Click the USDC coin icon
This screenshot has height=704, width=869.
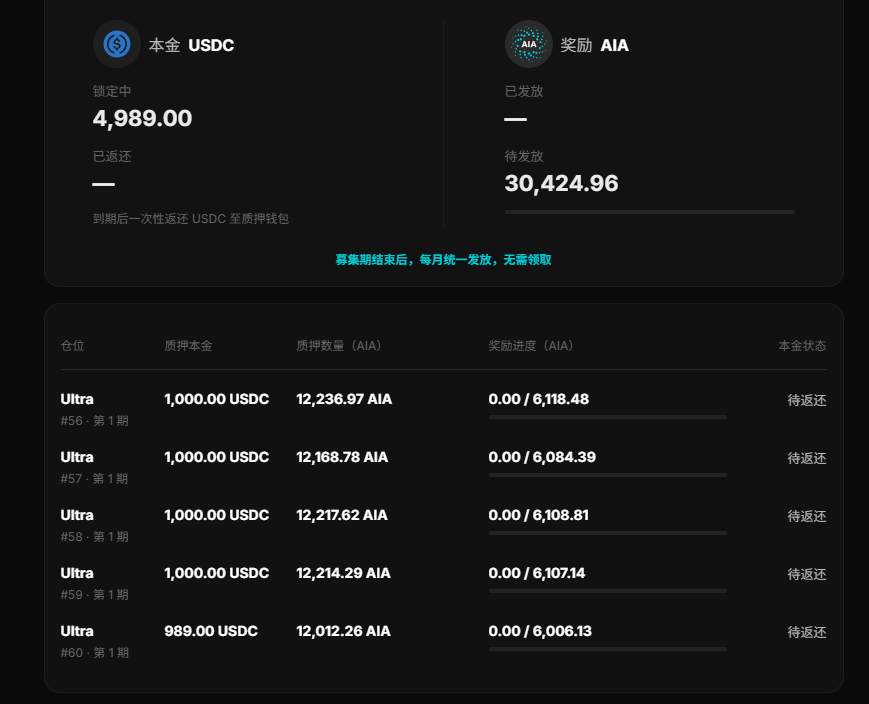point(116,44)
